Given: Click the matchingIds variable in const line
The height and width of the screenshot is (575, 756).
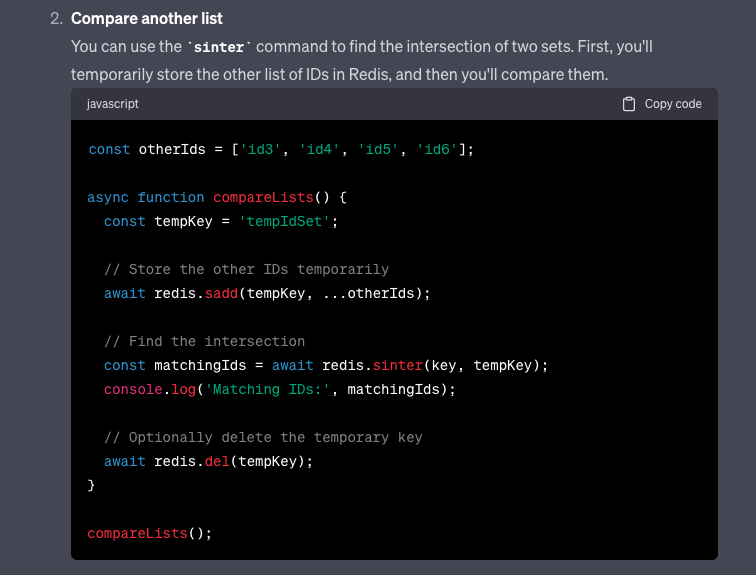Looking at the screenshot, I should [x=200, y=366].
